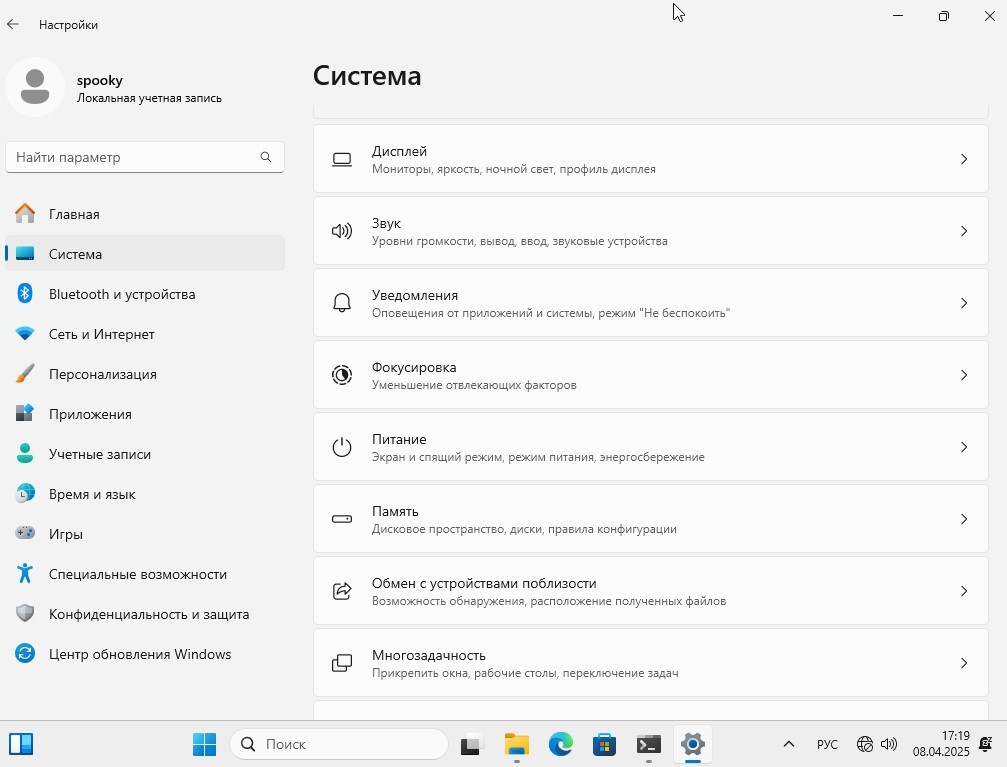Click the spooky user avatar icon
The image size is (1007, 767).
(35, 87)
